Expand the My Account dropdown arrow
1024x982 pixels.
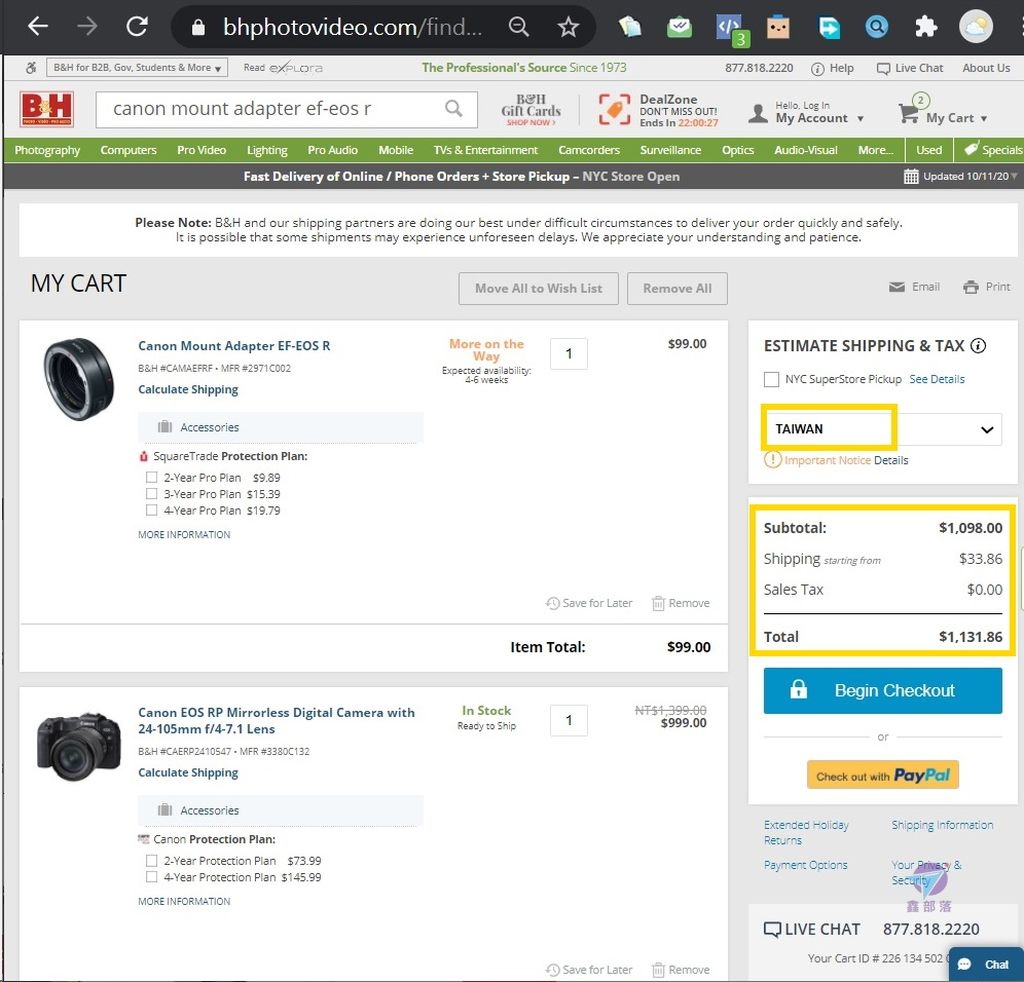860,119
